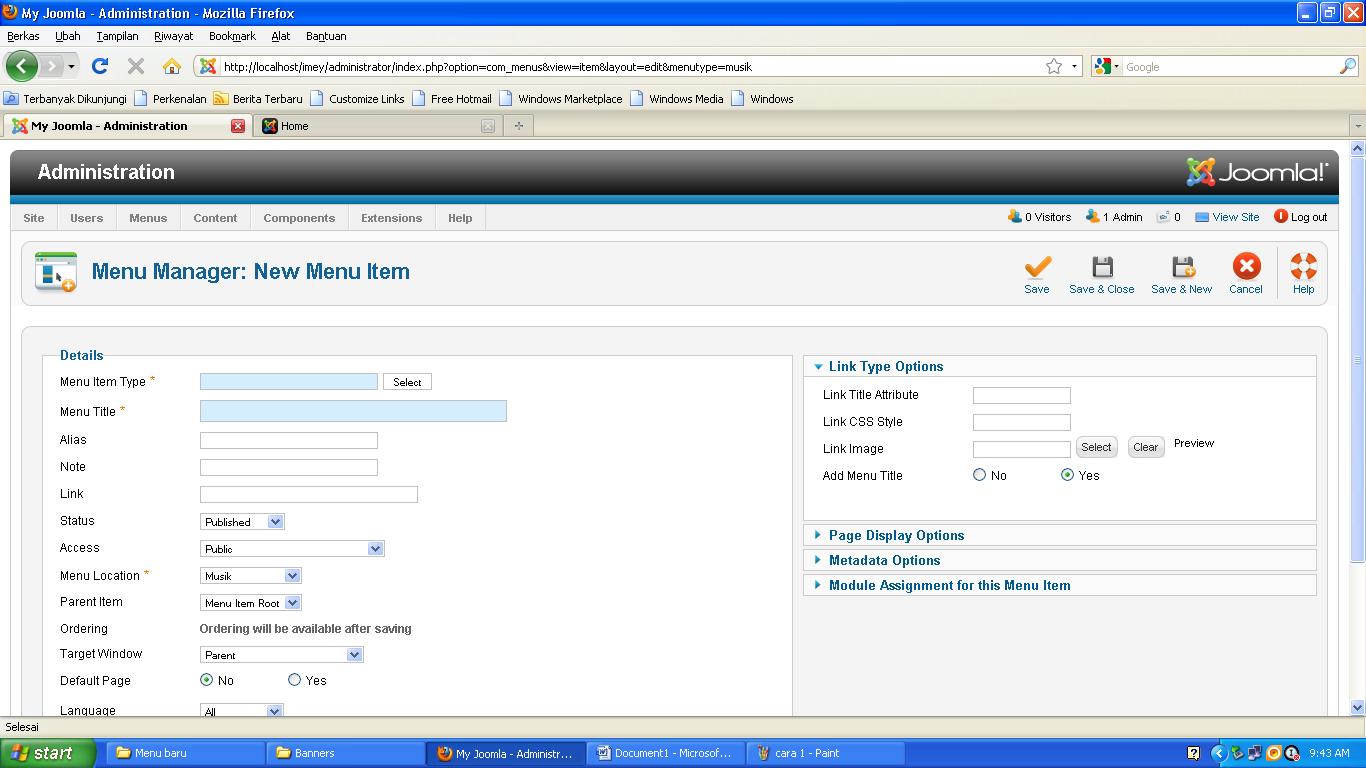Click the Link Image Preview link
The width and height of the screenshot is (1366, 768).
[1194, 443]
